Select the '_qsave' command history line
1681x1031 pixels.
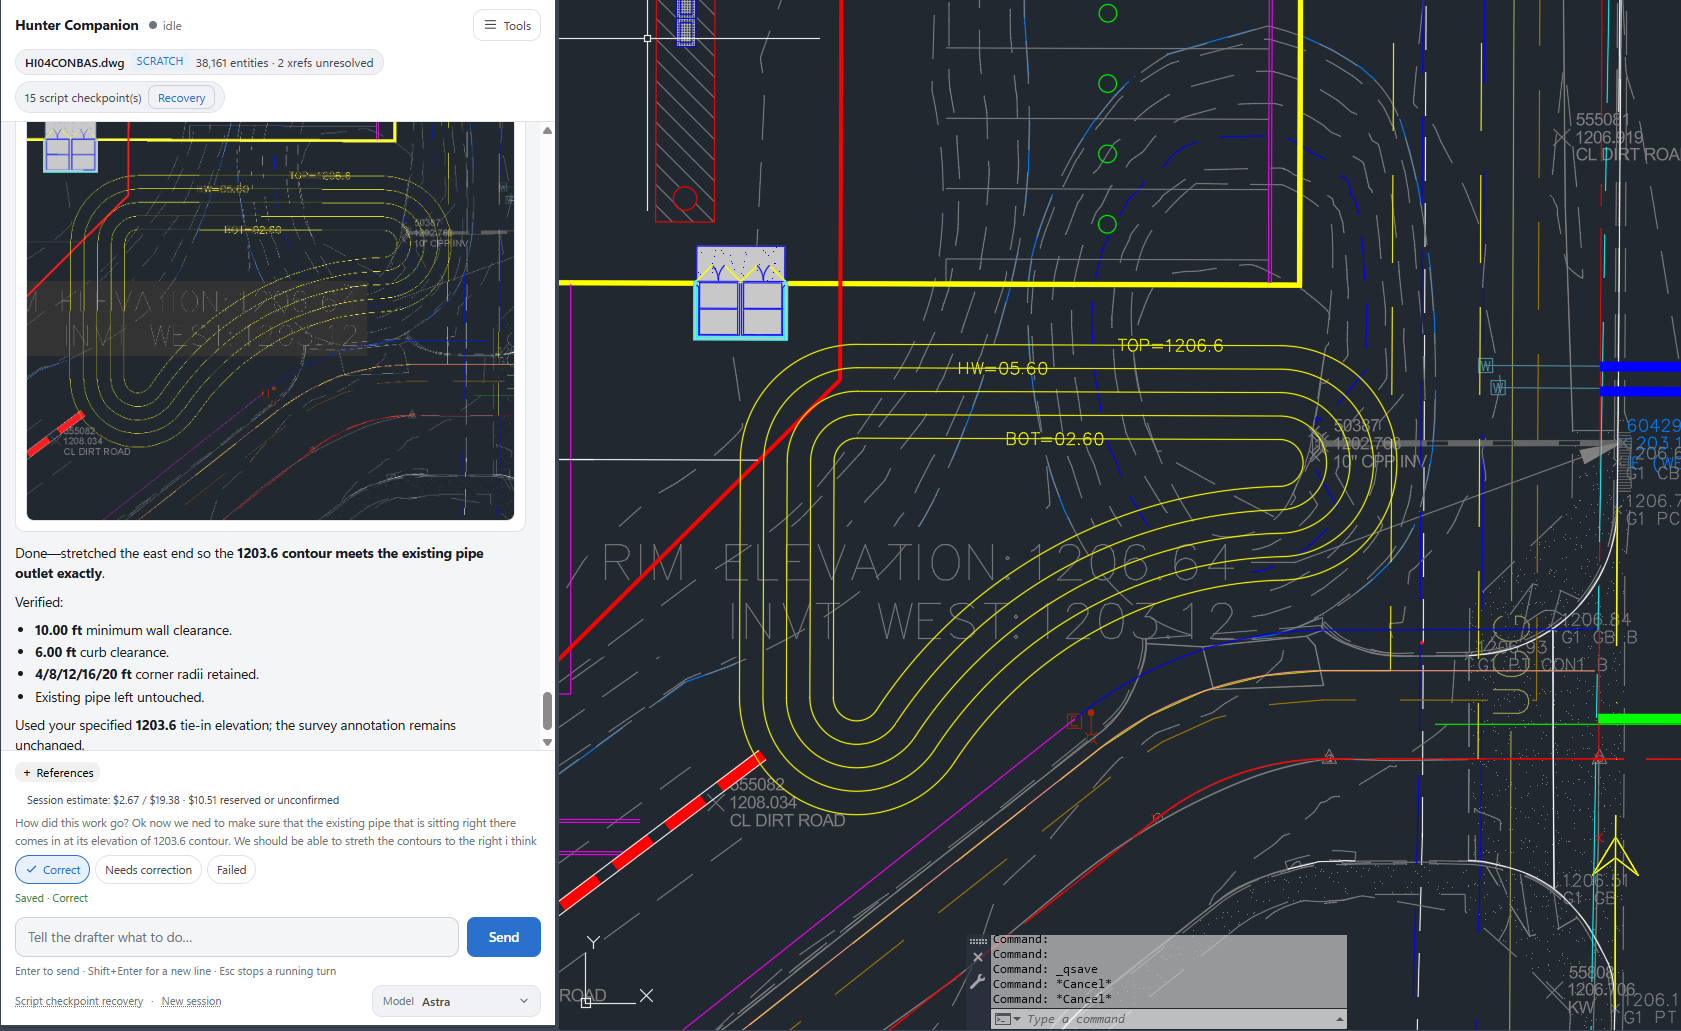[1045, 969]
